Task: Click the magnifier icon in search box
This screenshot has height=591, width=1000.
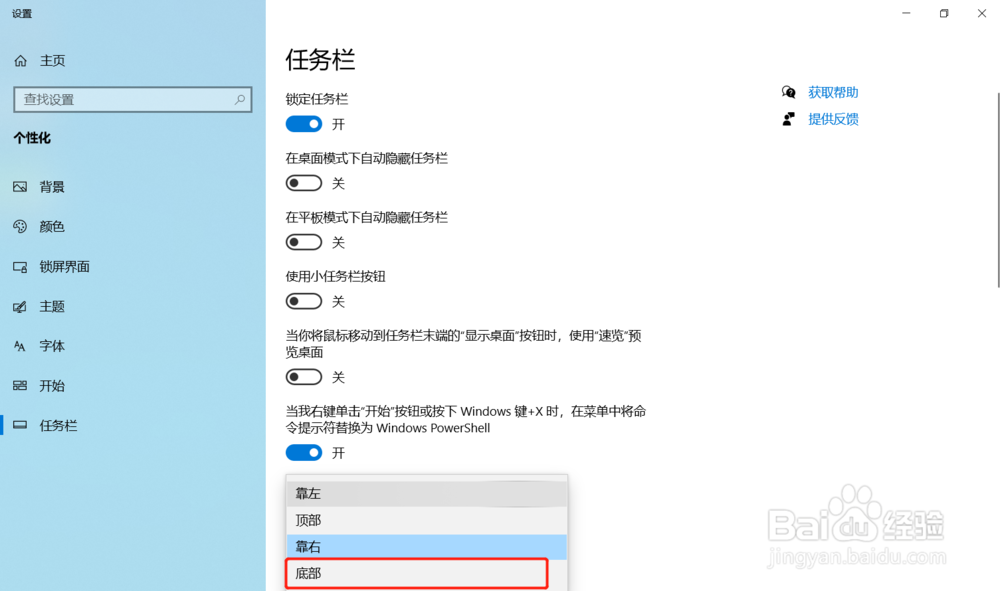Action: [x=240, y=99]
